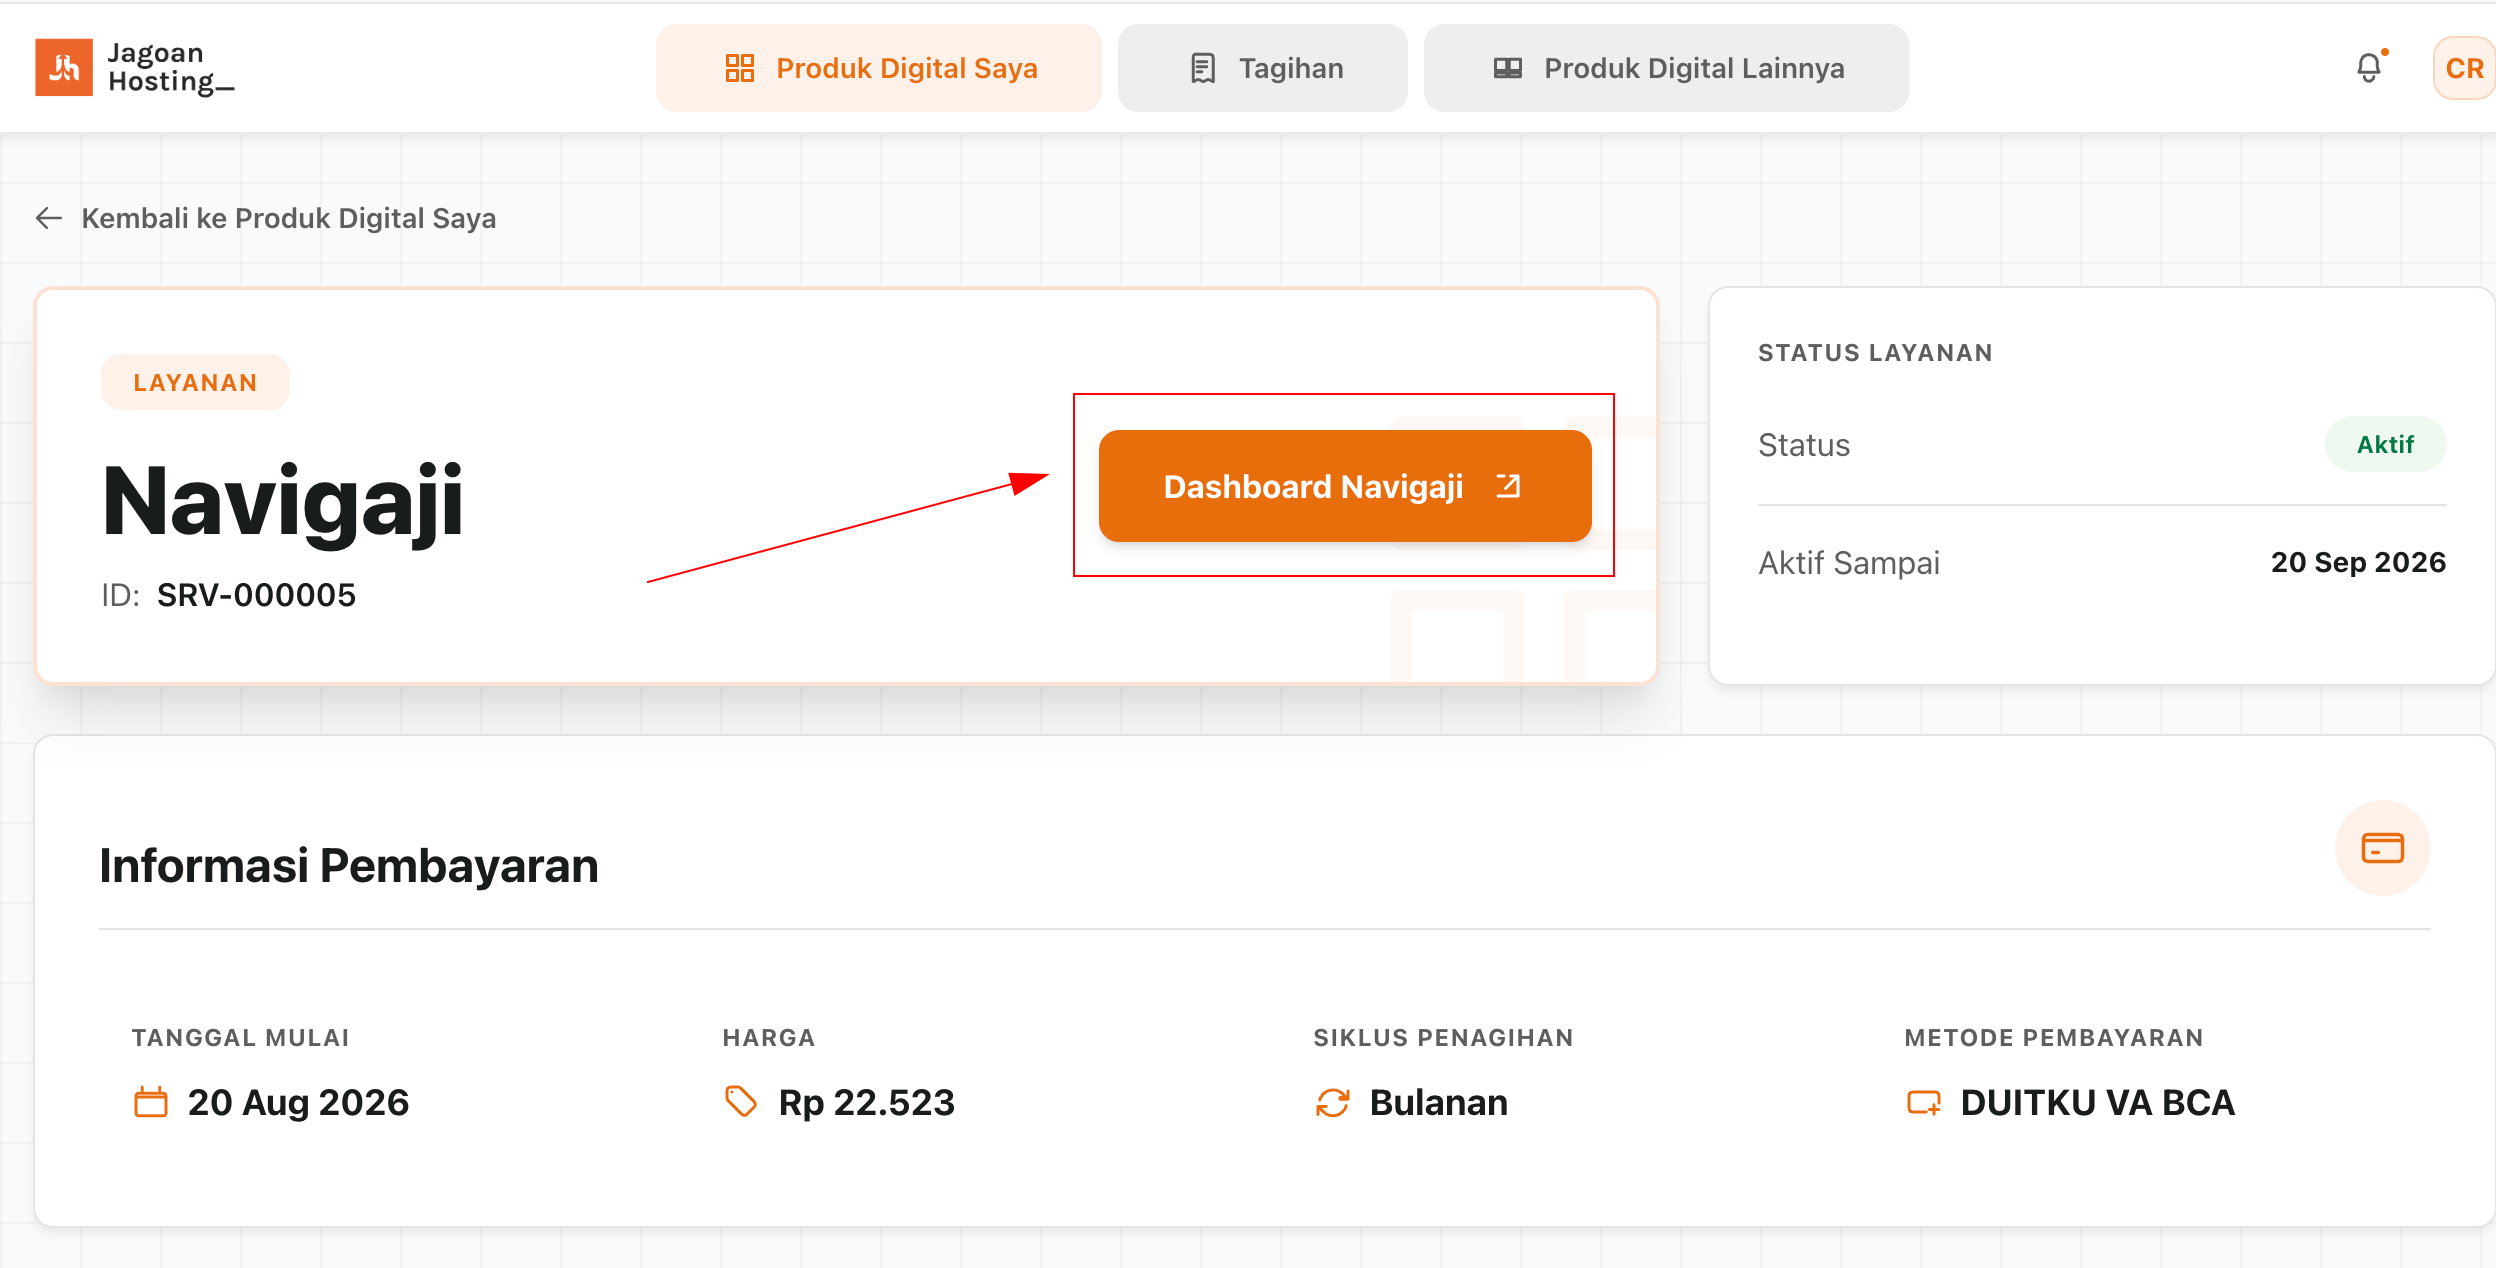Screen dimensions: 2496x1268
Task: Click the grid icon in Produk Digital Saya
Action: pyautogui.click(x=739, y=68)
